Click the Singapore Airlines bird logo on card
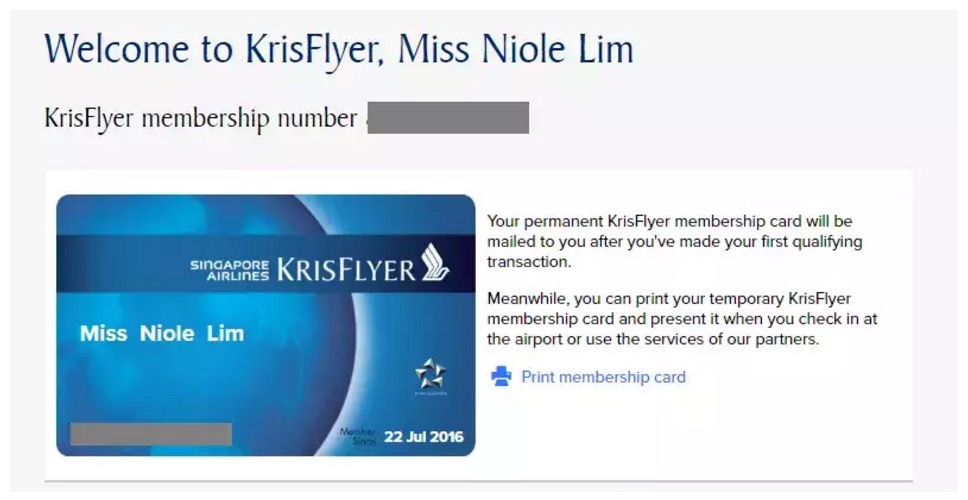This screenshot has width=968, height=500. (435, 262)
